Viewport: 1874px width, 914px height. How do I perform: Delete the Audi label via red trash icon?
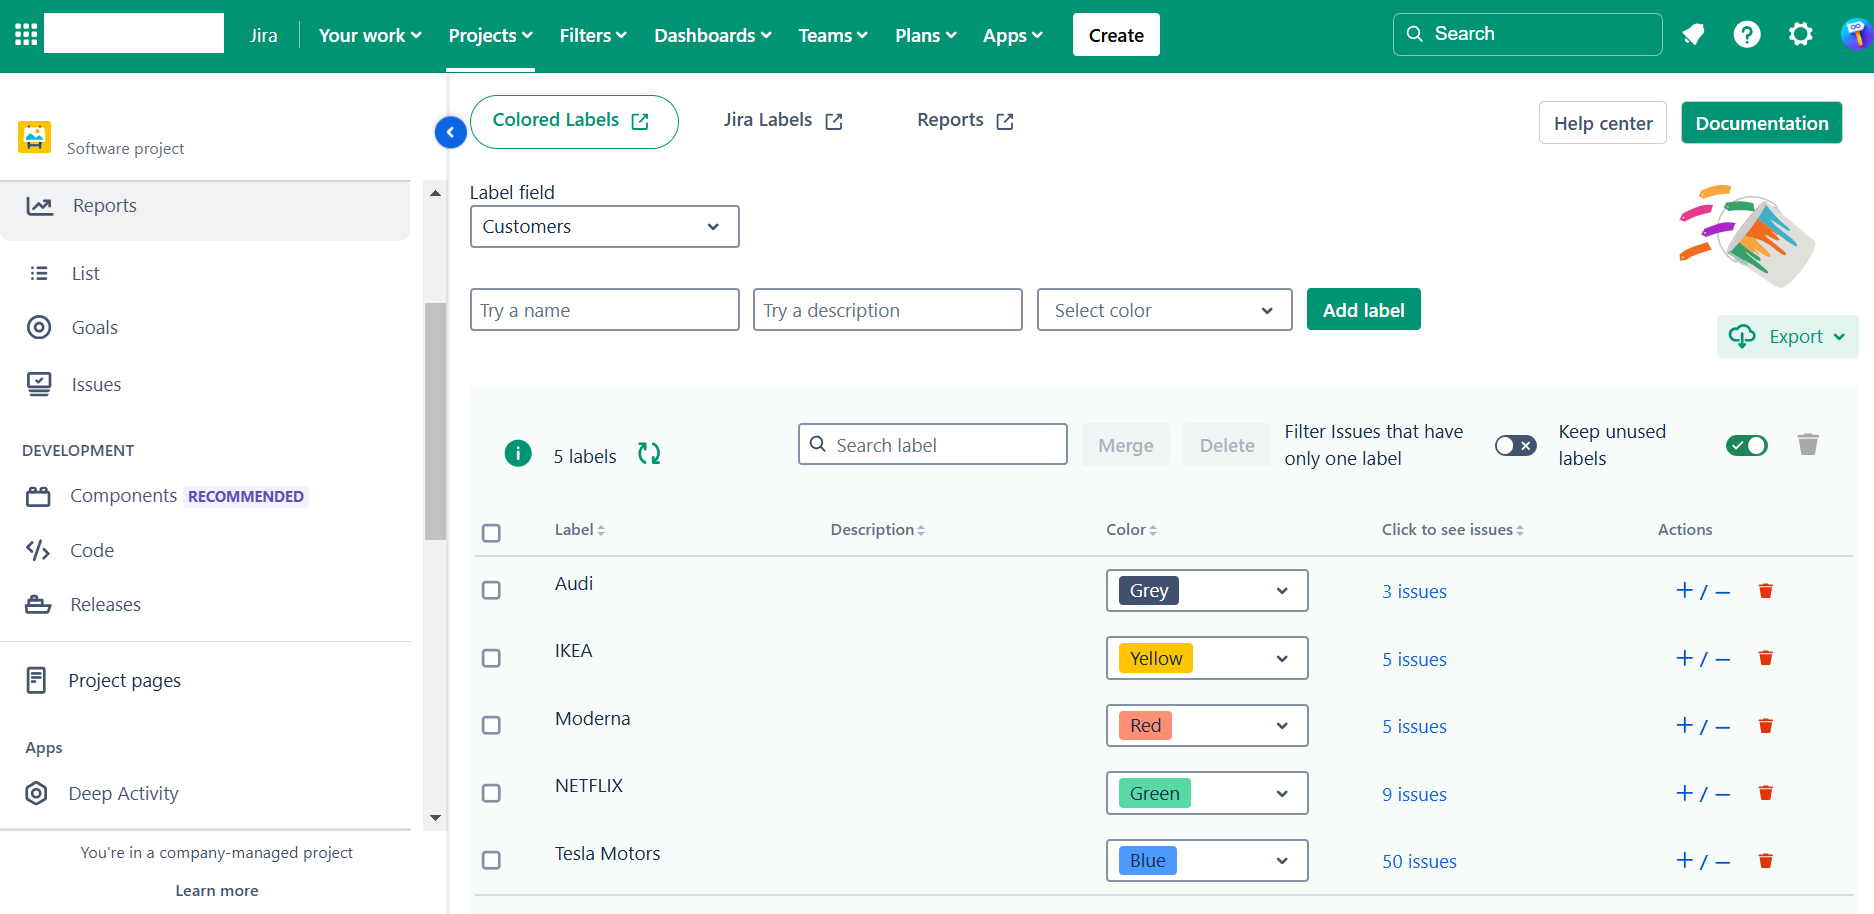pyautogui.click(x=1765, y=591)
